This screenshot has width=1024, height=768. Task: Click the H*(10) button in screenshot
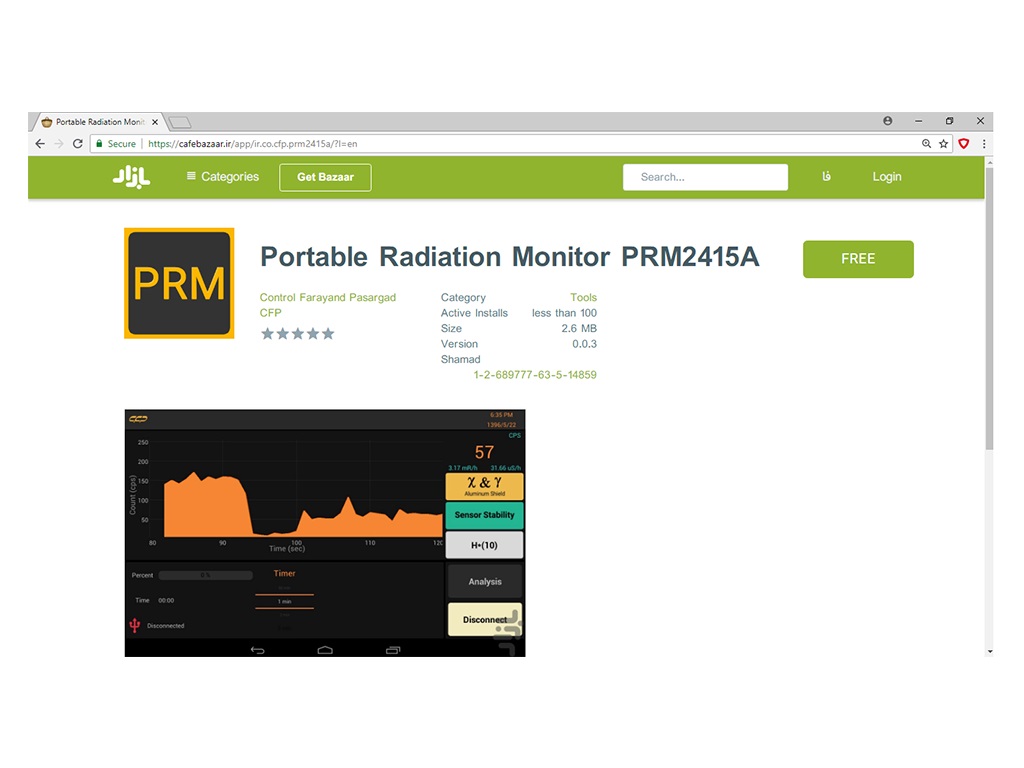coord(485,545)
